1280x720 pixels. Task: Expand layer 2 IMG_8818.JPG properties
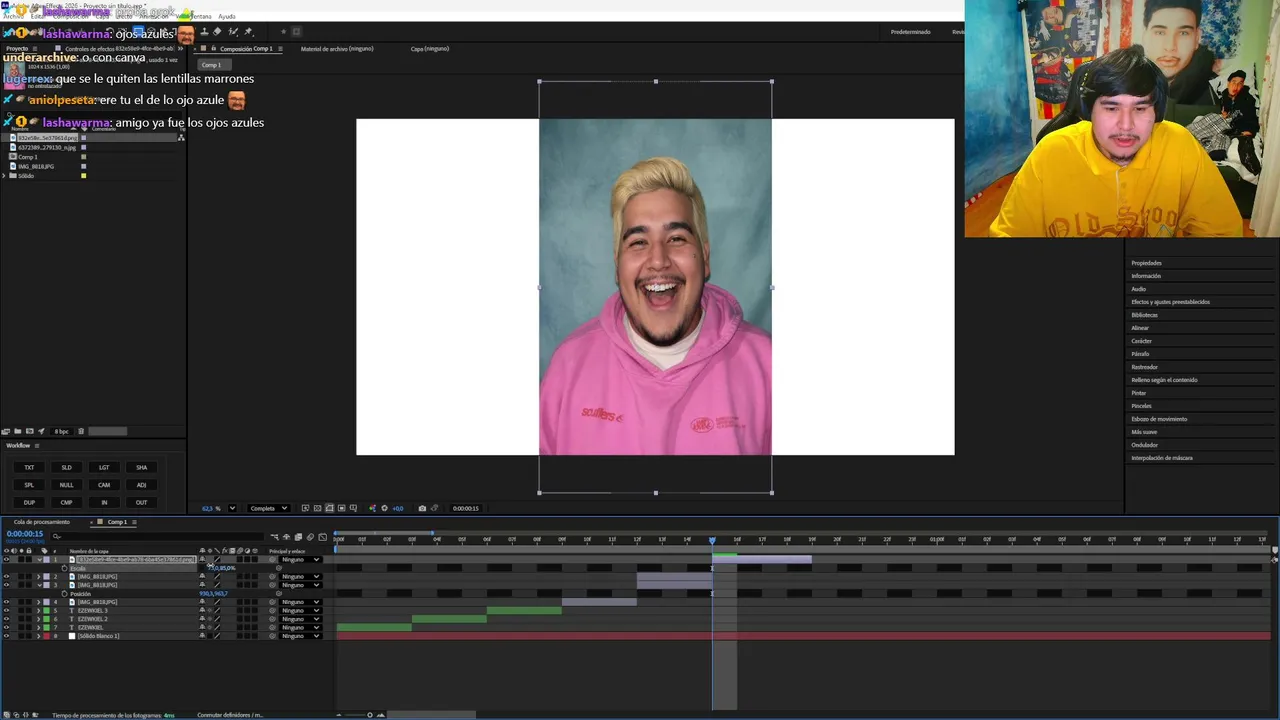(x=39, y=577)
